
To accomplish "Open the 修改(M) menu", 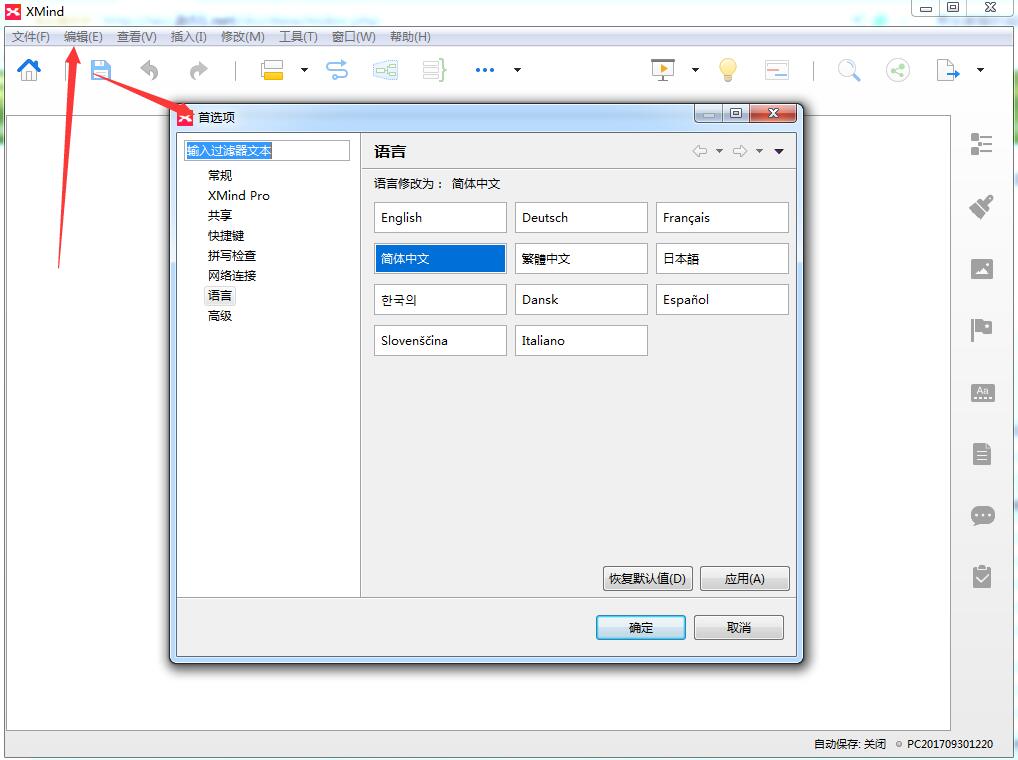I will click(243, 37).
